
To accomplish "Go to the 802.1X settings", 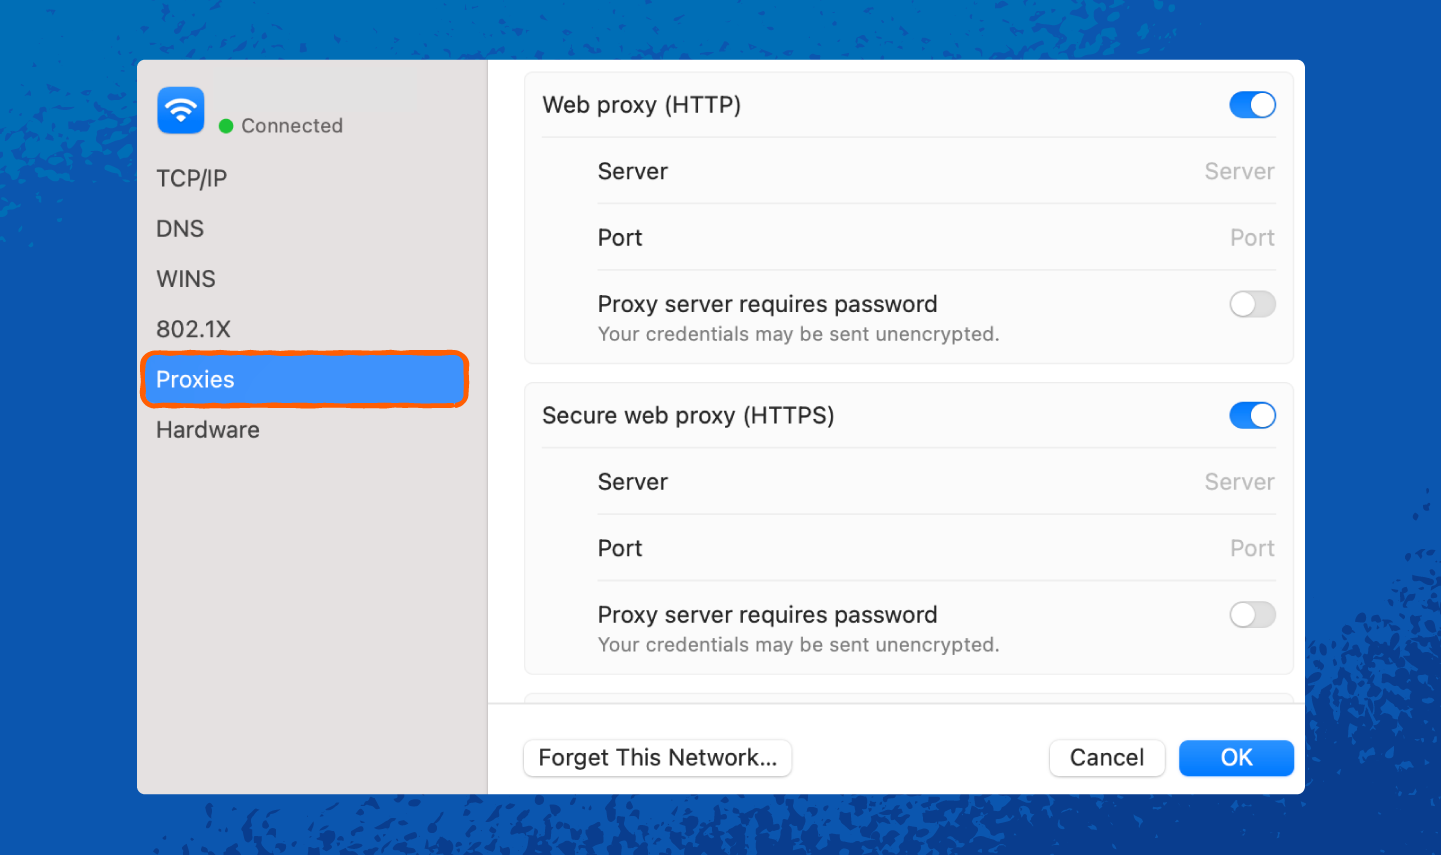I will (x=194, y=329).
